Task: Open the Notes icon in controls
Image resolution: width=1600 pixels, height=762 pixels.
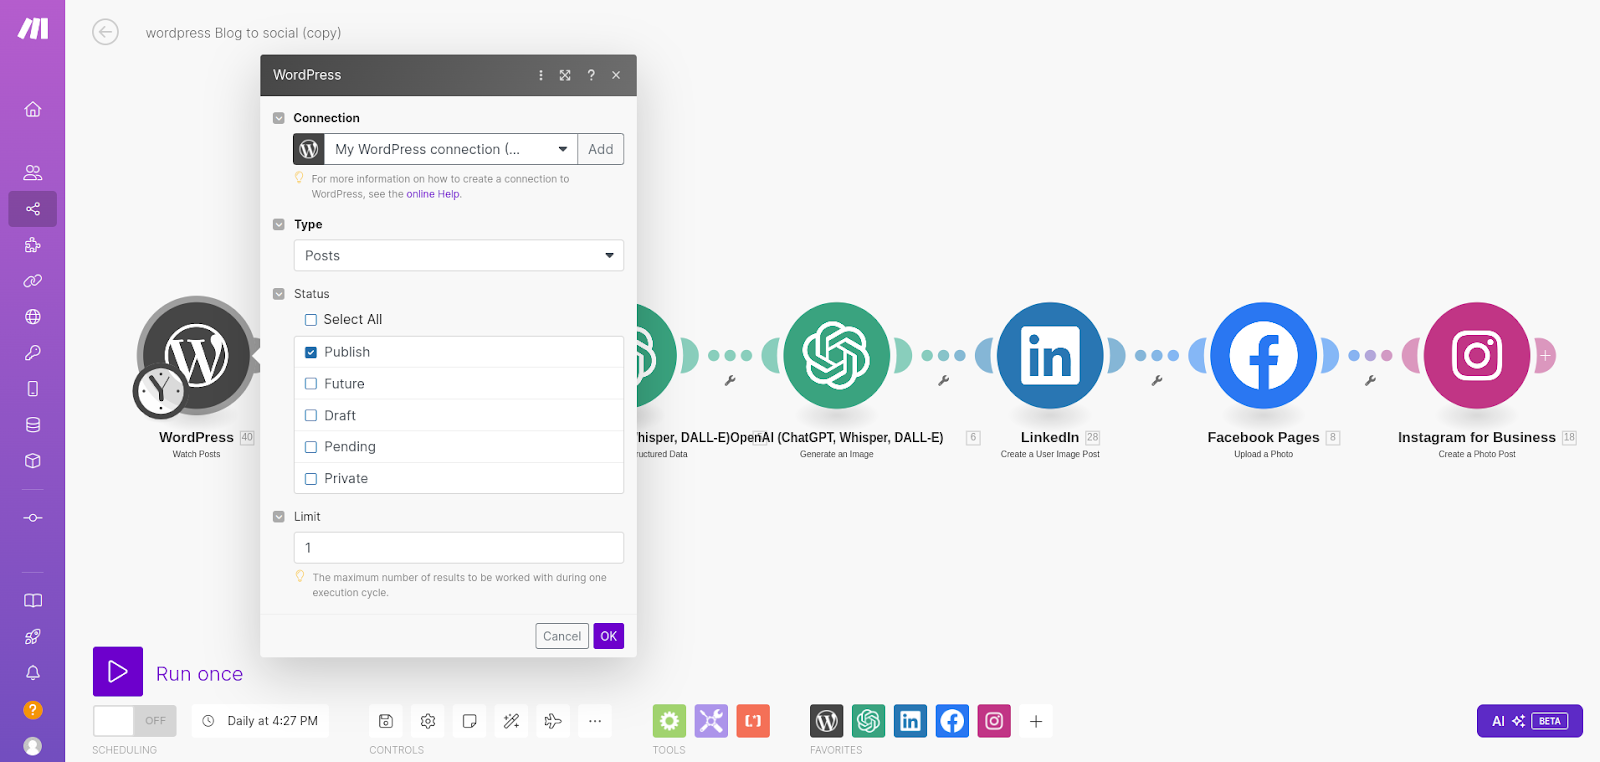Action: tap(470, 721)
